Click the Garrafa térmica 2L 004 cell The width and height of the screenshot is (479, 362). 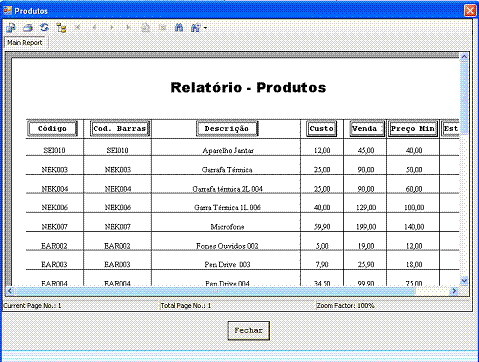tap(227, 189)
